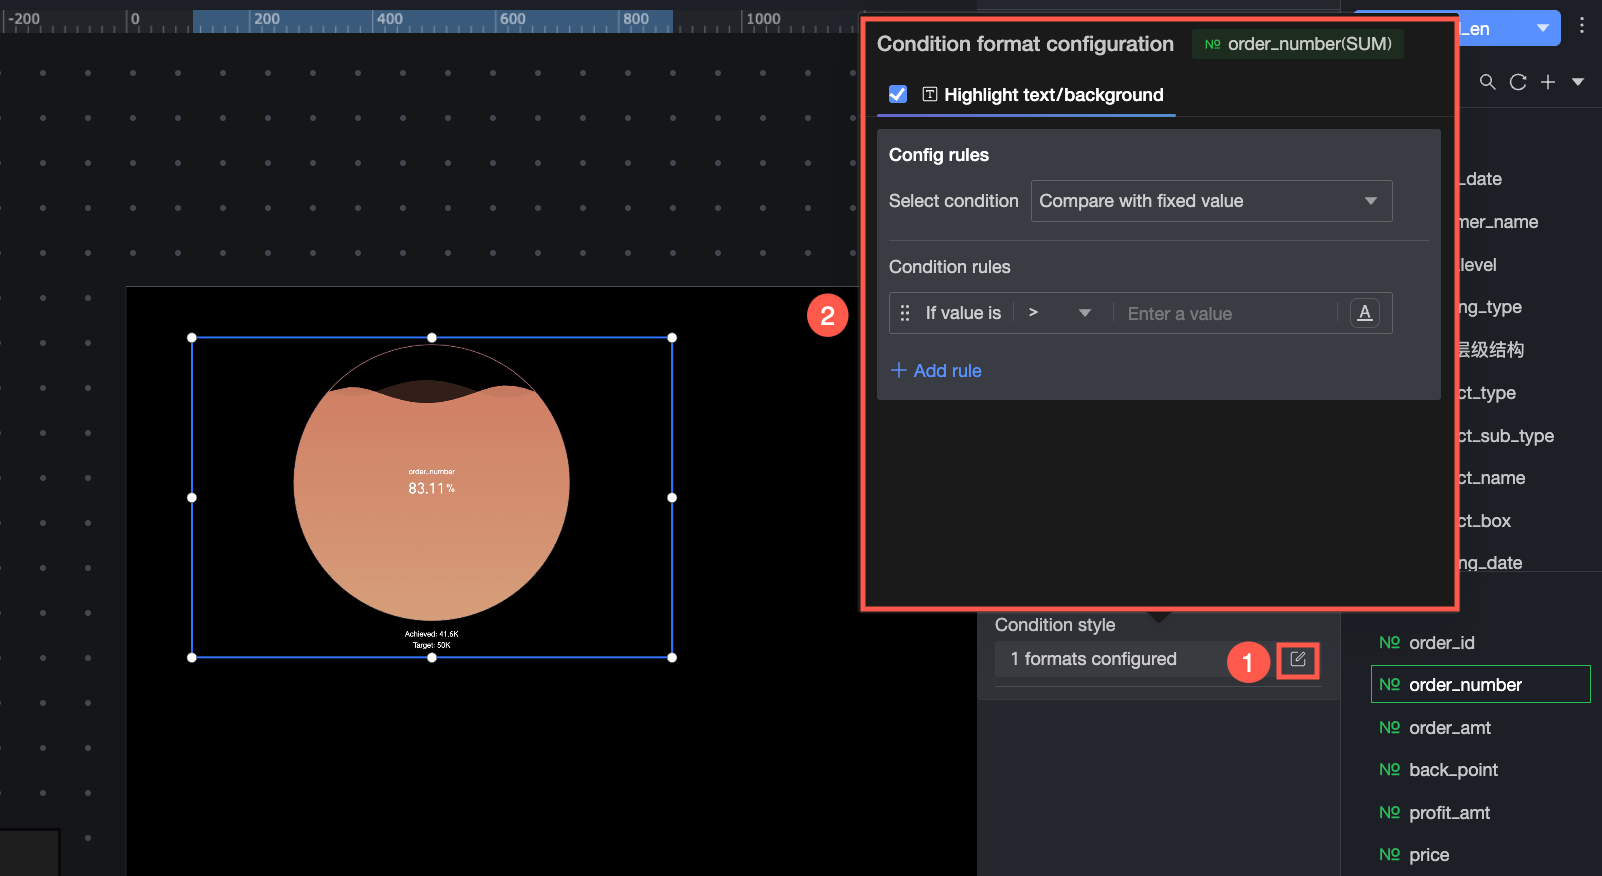Image resolution: width=1602 pixels, height=876 pixels.
Task: Click the rule drag handle icon
Action: [x=905, y=313]
